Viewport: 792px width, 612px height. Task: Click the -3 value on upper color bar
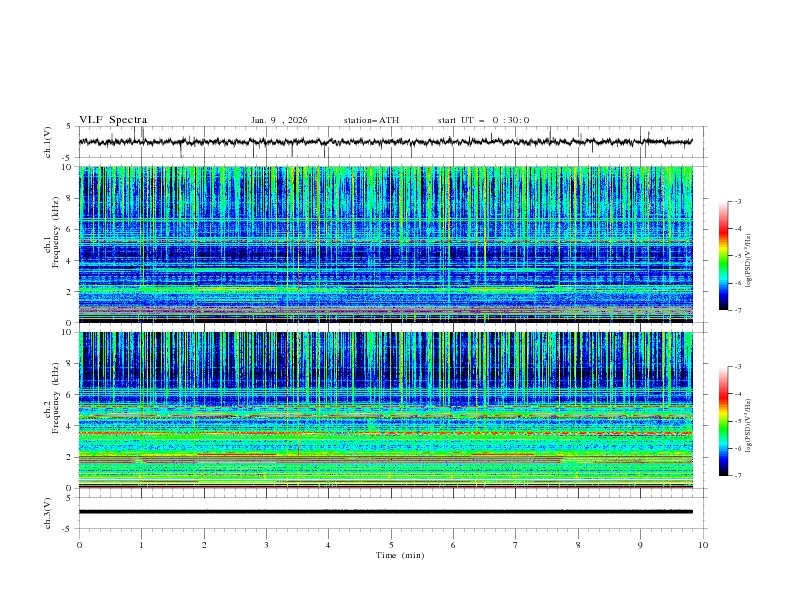coord(737,202)
